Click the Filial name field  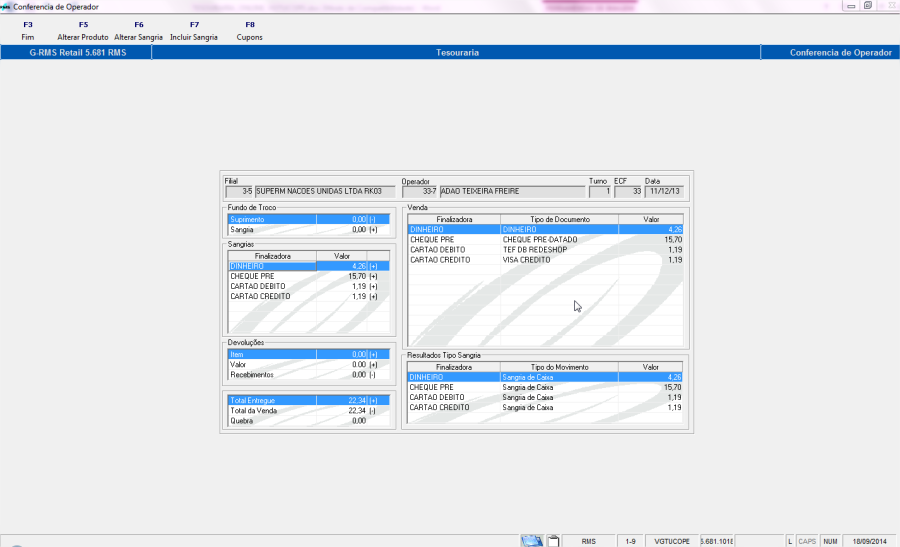325,191
